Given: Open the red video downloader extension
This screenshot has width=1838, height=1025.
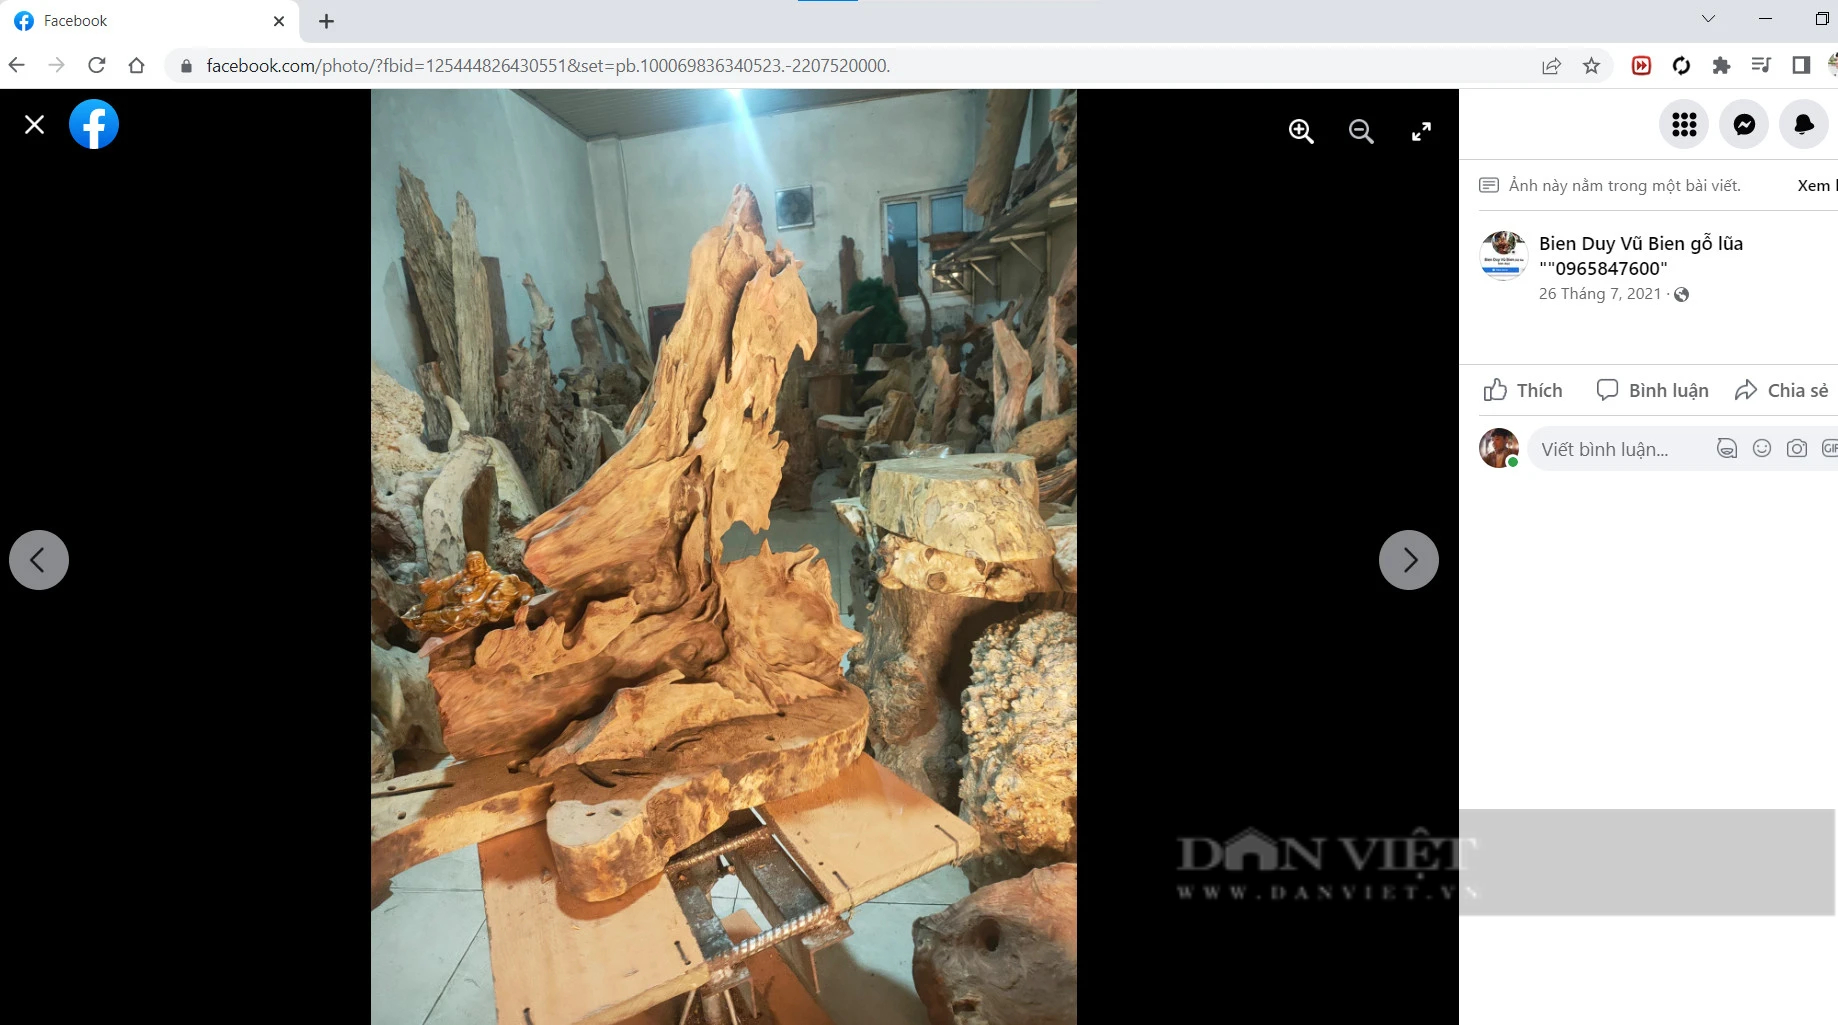Looking at the screenshot, I should [1641, 66].
